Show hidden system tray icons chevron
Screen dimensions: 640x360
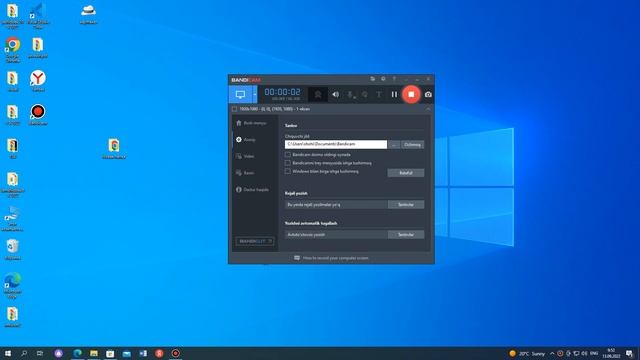click(552, 353)
